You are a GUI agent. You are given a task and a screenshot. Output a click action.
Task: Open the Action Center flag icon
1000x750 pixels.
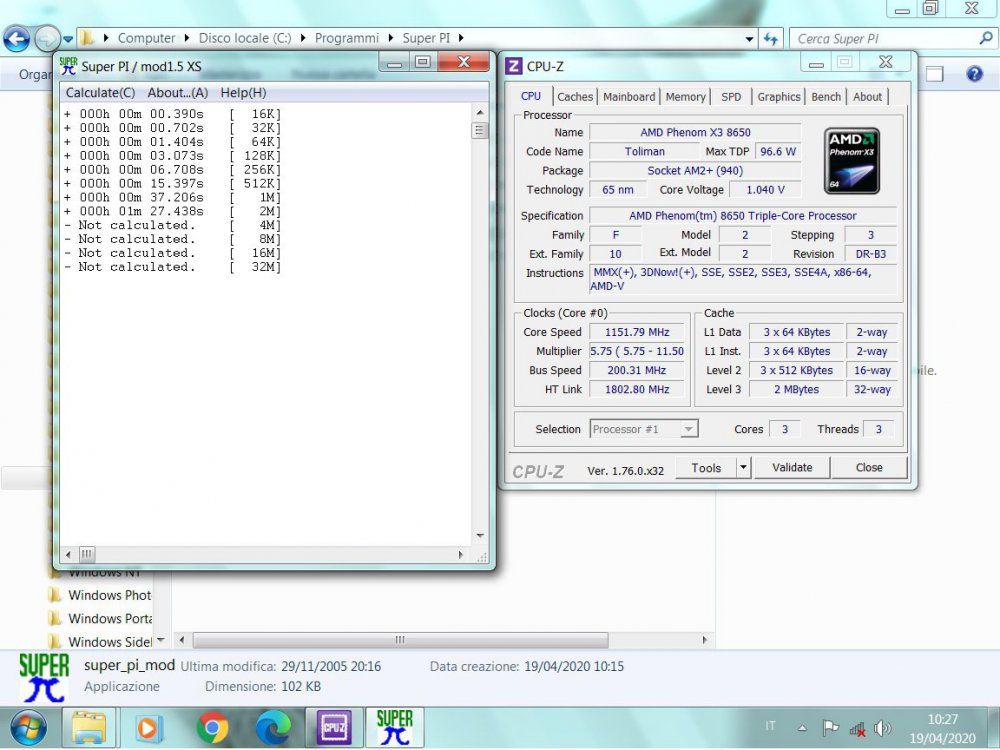pyautogui.click(x=830, y=728)
